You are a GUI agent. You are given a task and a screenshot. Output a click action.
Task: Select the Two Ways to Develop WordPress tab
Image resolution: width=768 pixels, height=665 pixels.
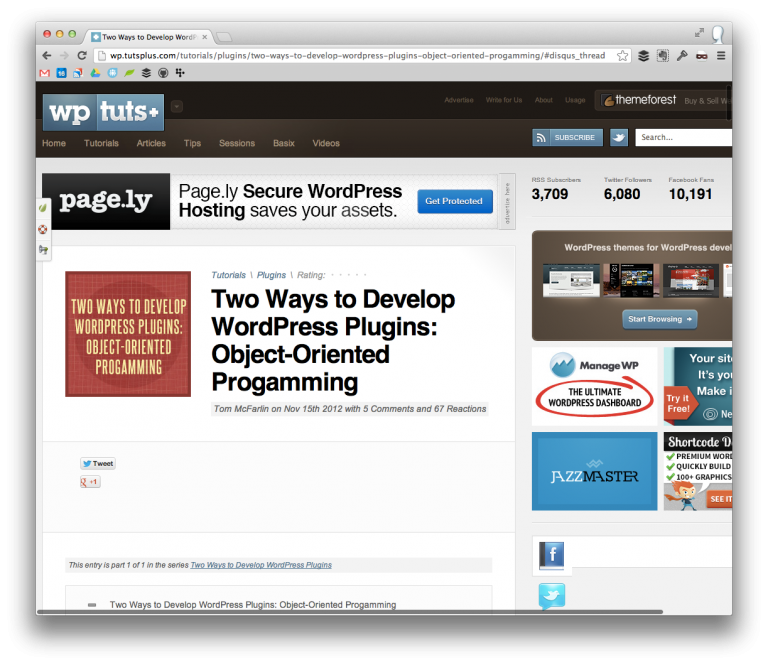[148, 37]
